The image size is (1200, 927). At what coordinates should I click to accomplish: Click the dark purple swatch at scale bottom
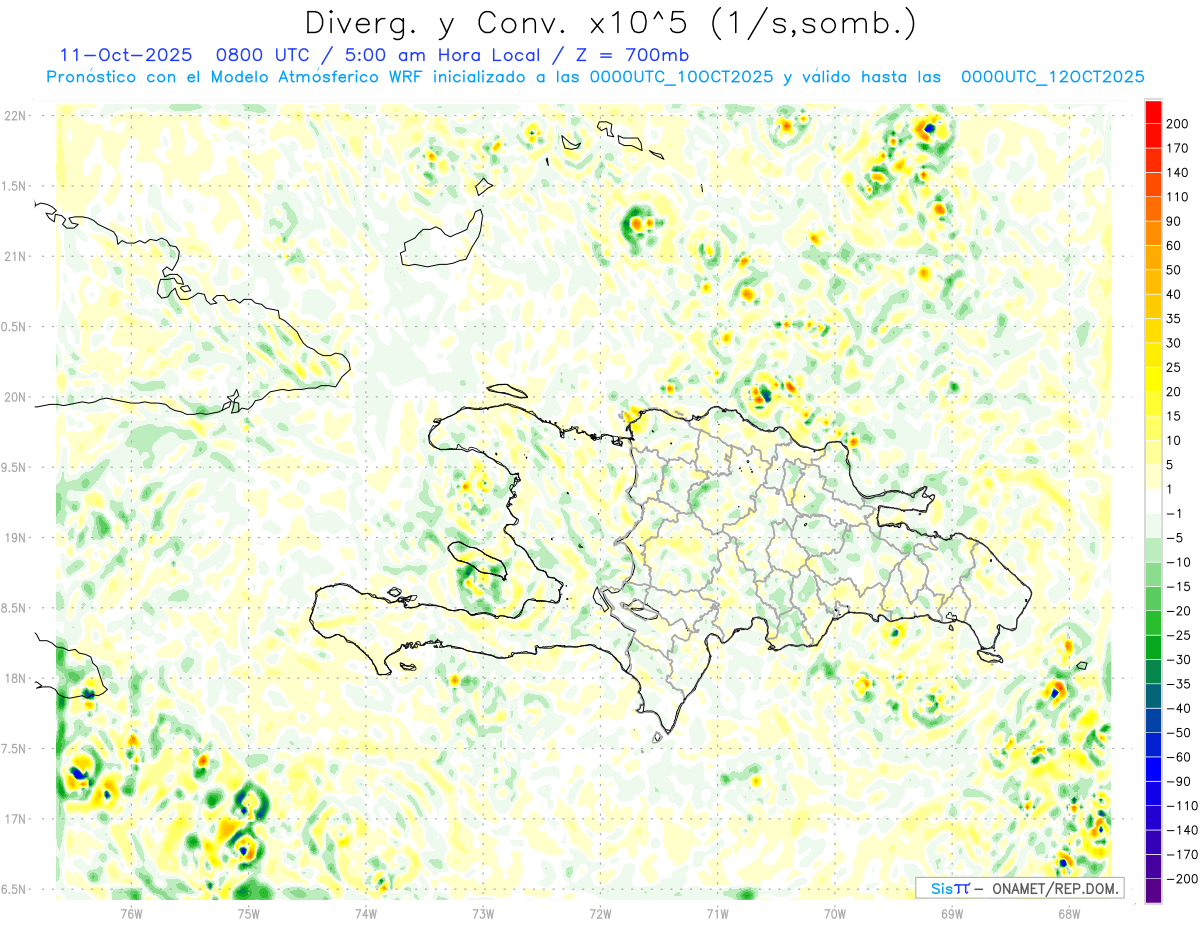pyautogui.click(x=1153, y=891)
